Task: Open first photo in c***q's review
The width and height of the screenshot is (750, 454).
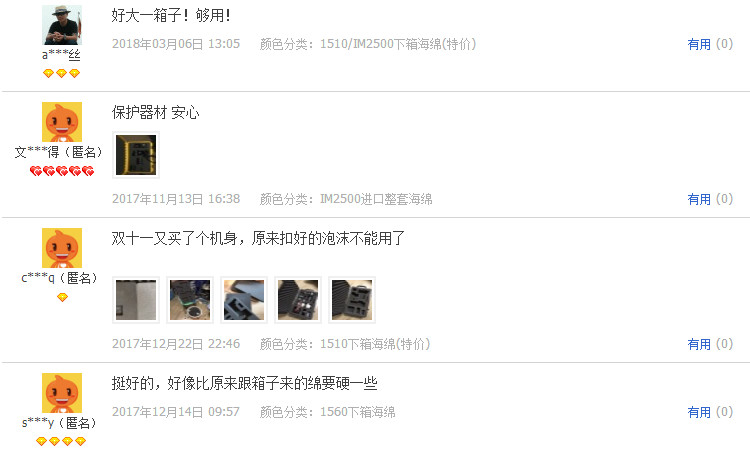Action: tap(136, 300)
